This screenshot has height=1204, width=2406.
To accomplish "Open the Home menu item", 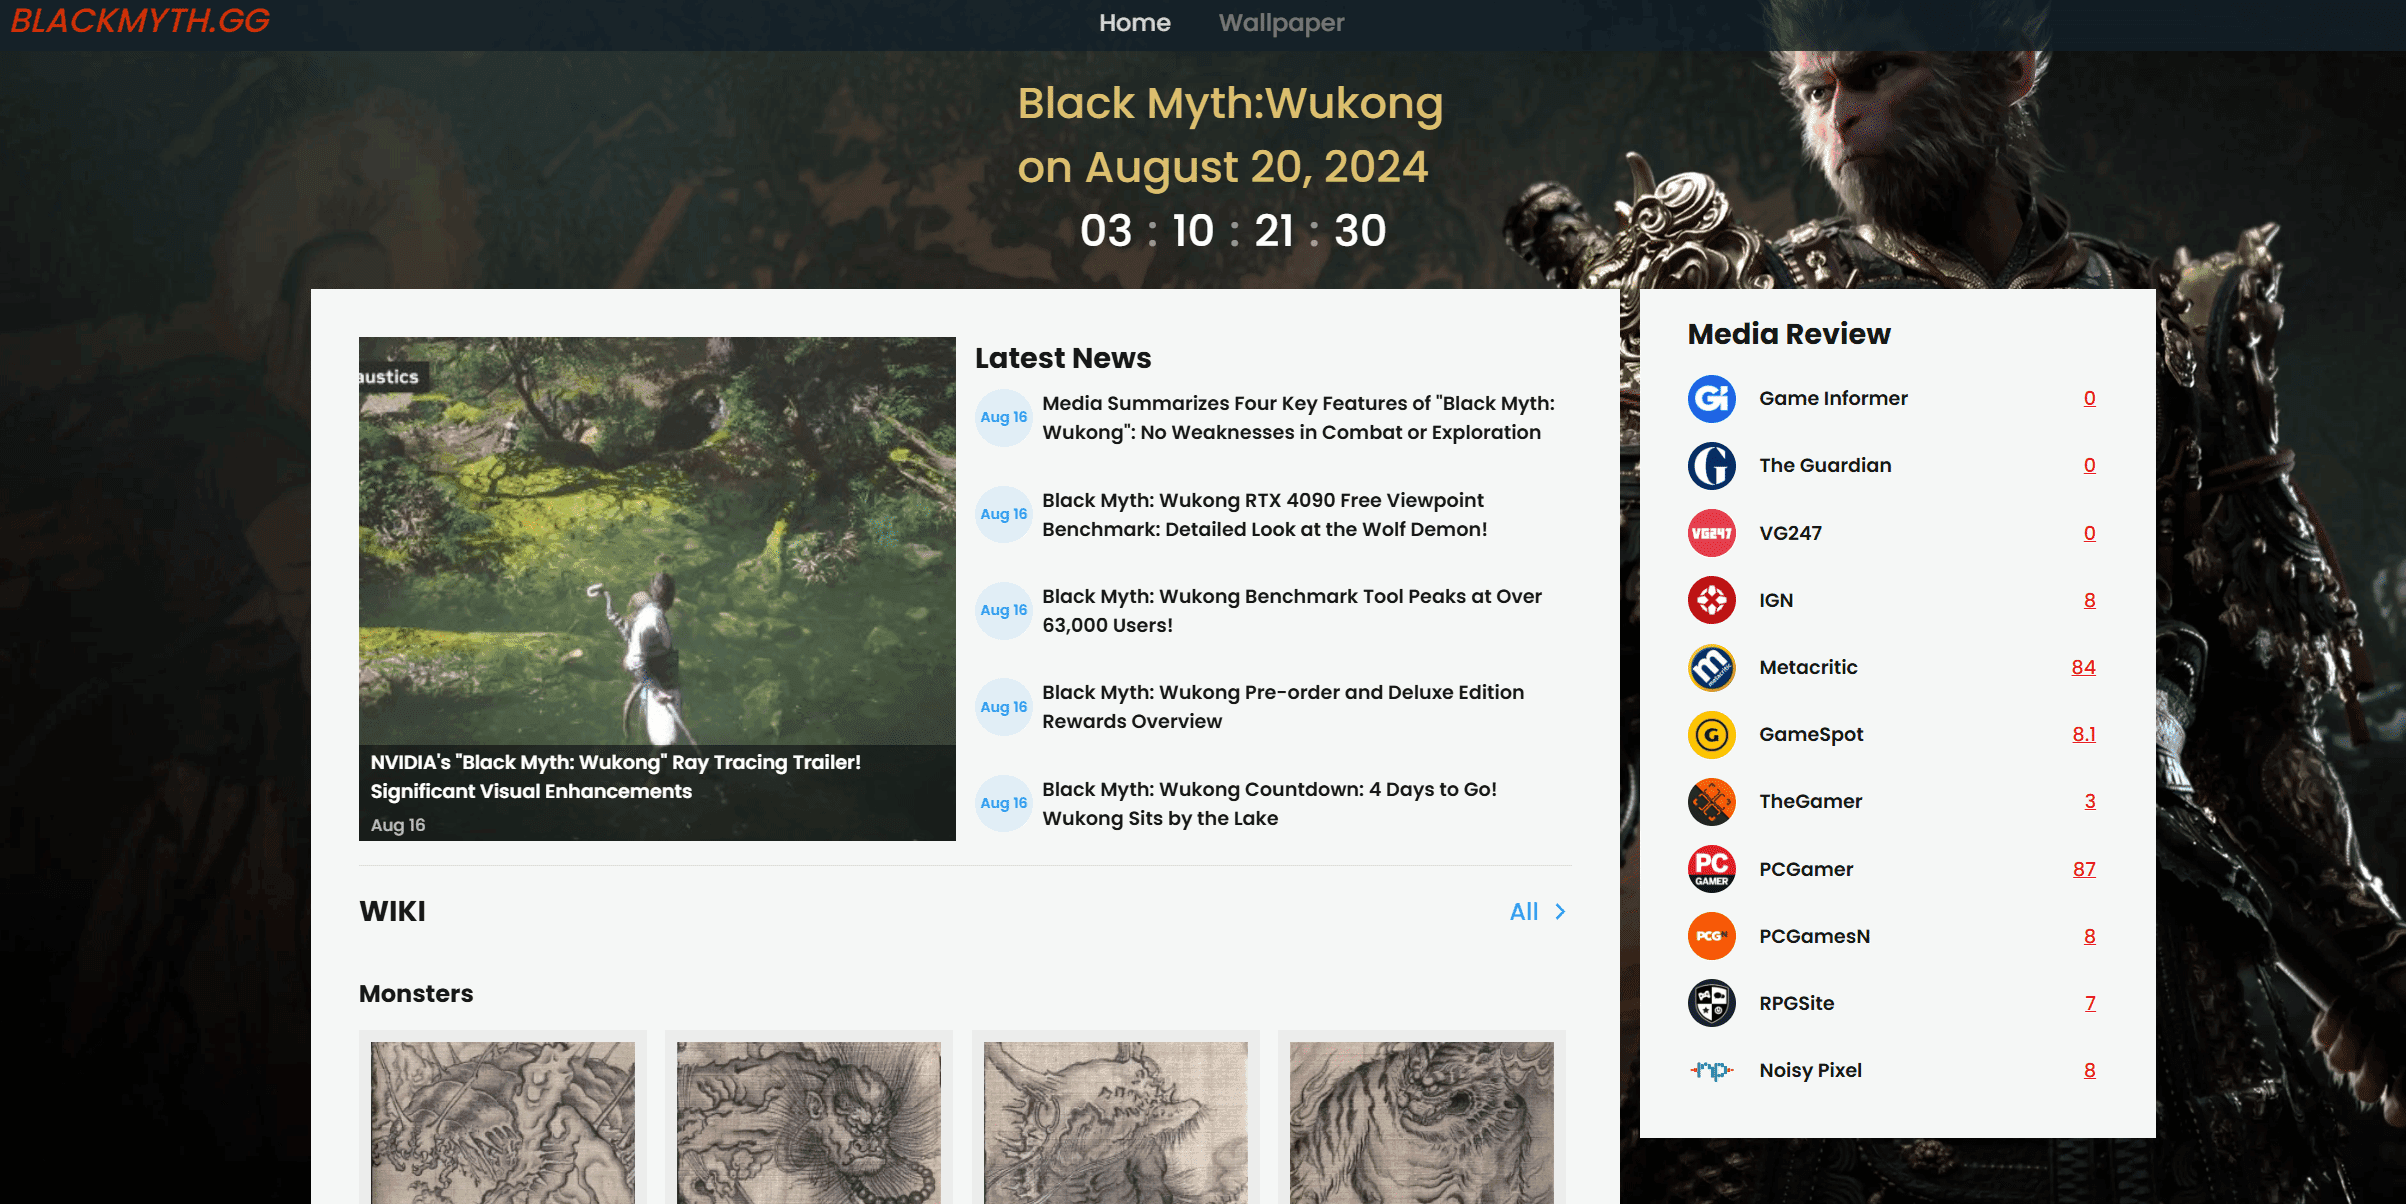I will point(1134,23).
